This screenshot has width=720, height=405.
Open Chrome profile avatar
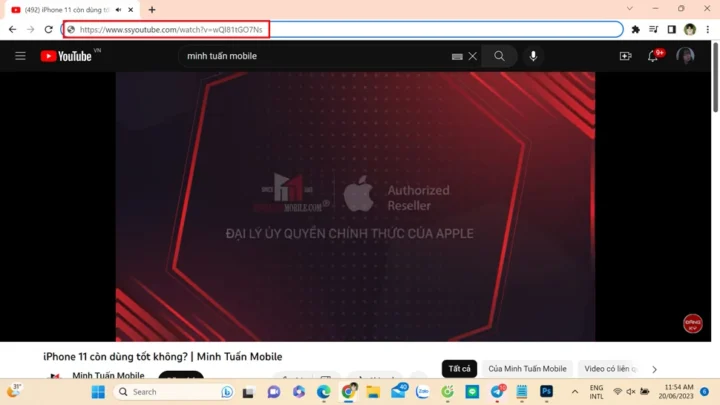(x=690, y=29)
